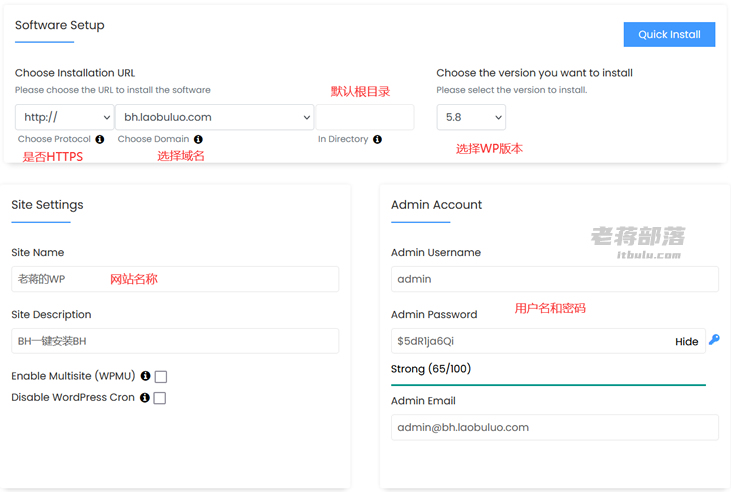Click the In Directory input field
The width and height of the screenshot is (731, 492).
click(365, 117)
